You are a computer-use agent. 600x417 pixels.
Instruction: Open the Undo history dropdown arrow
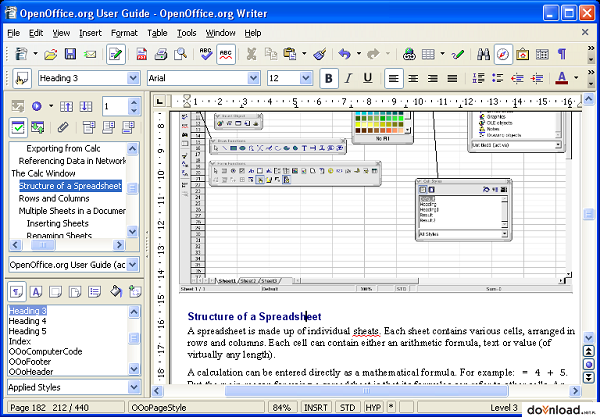359,54
